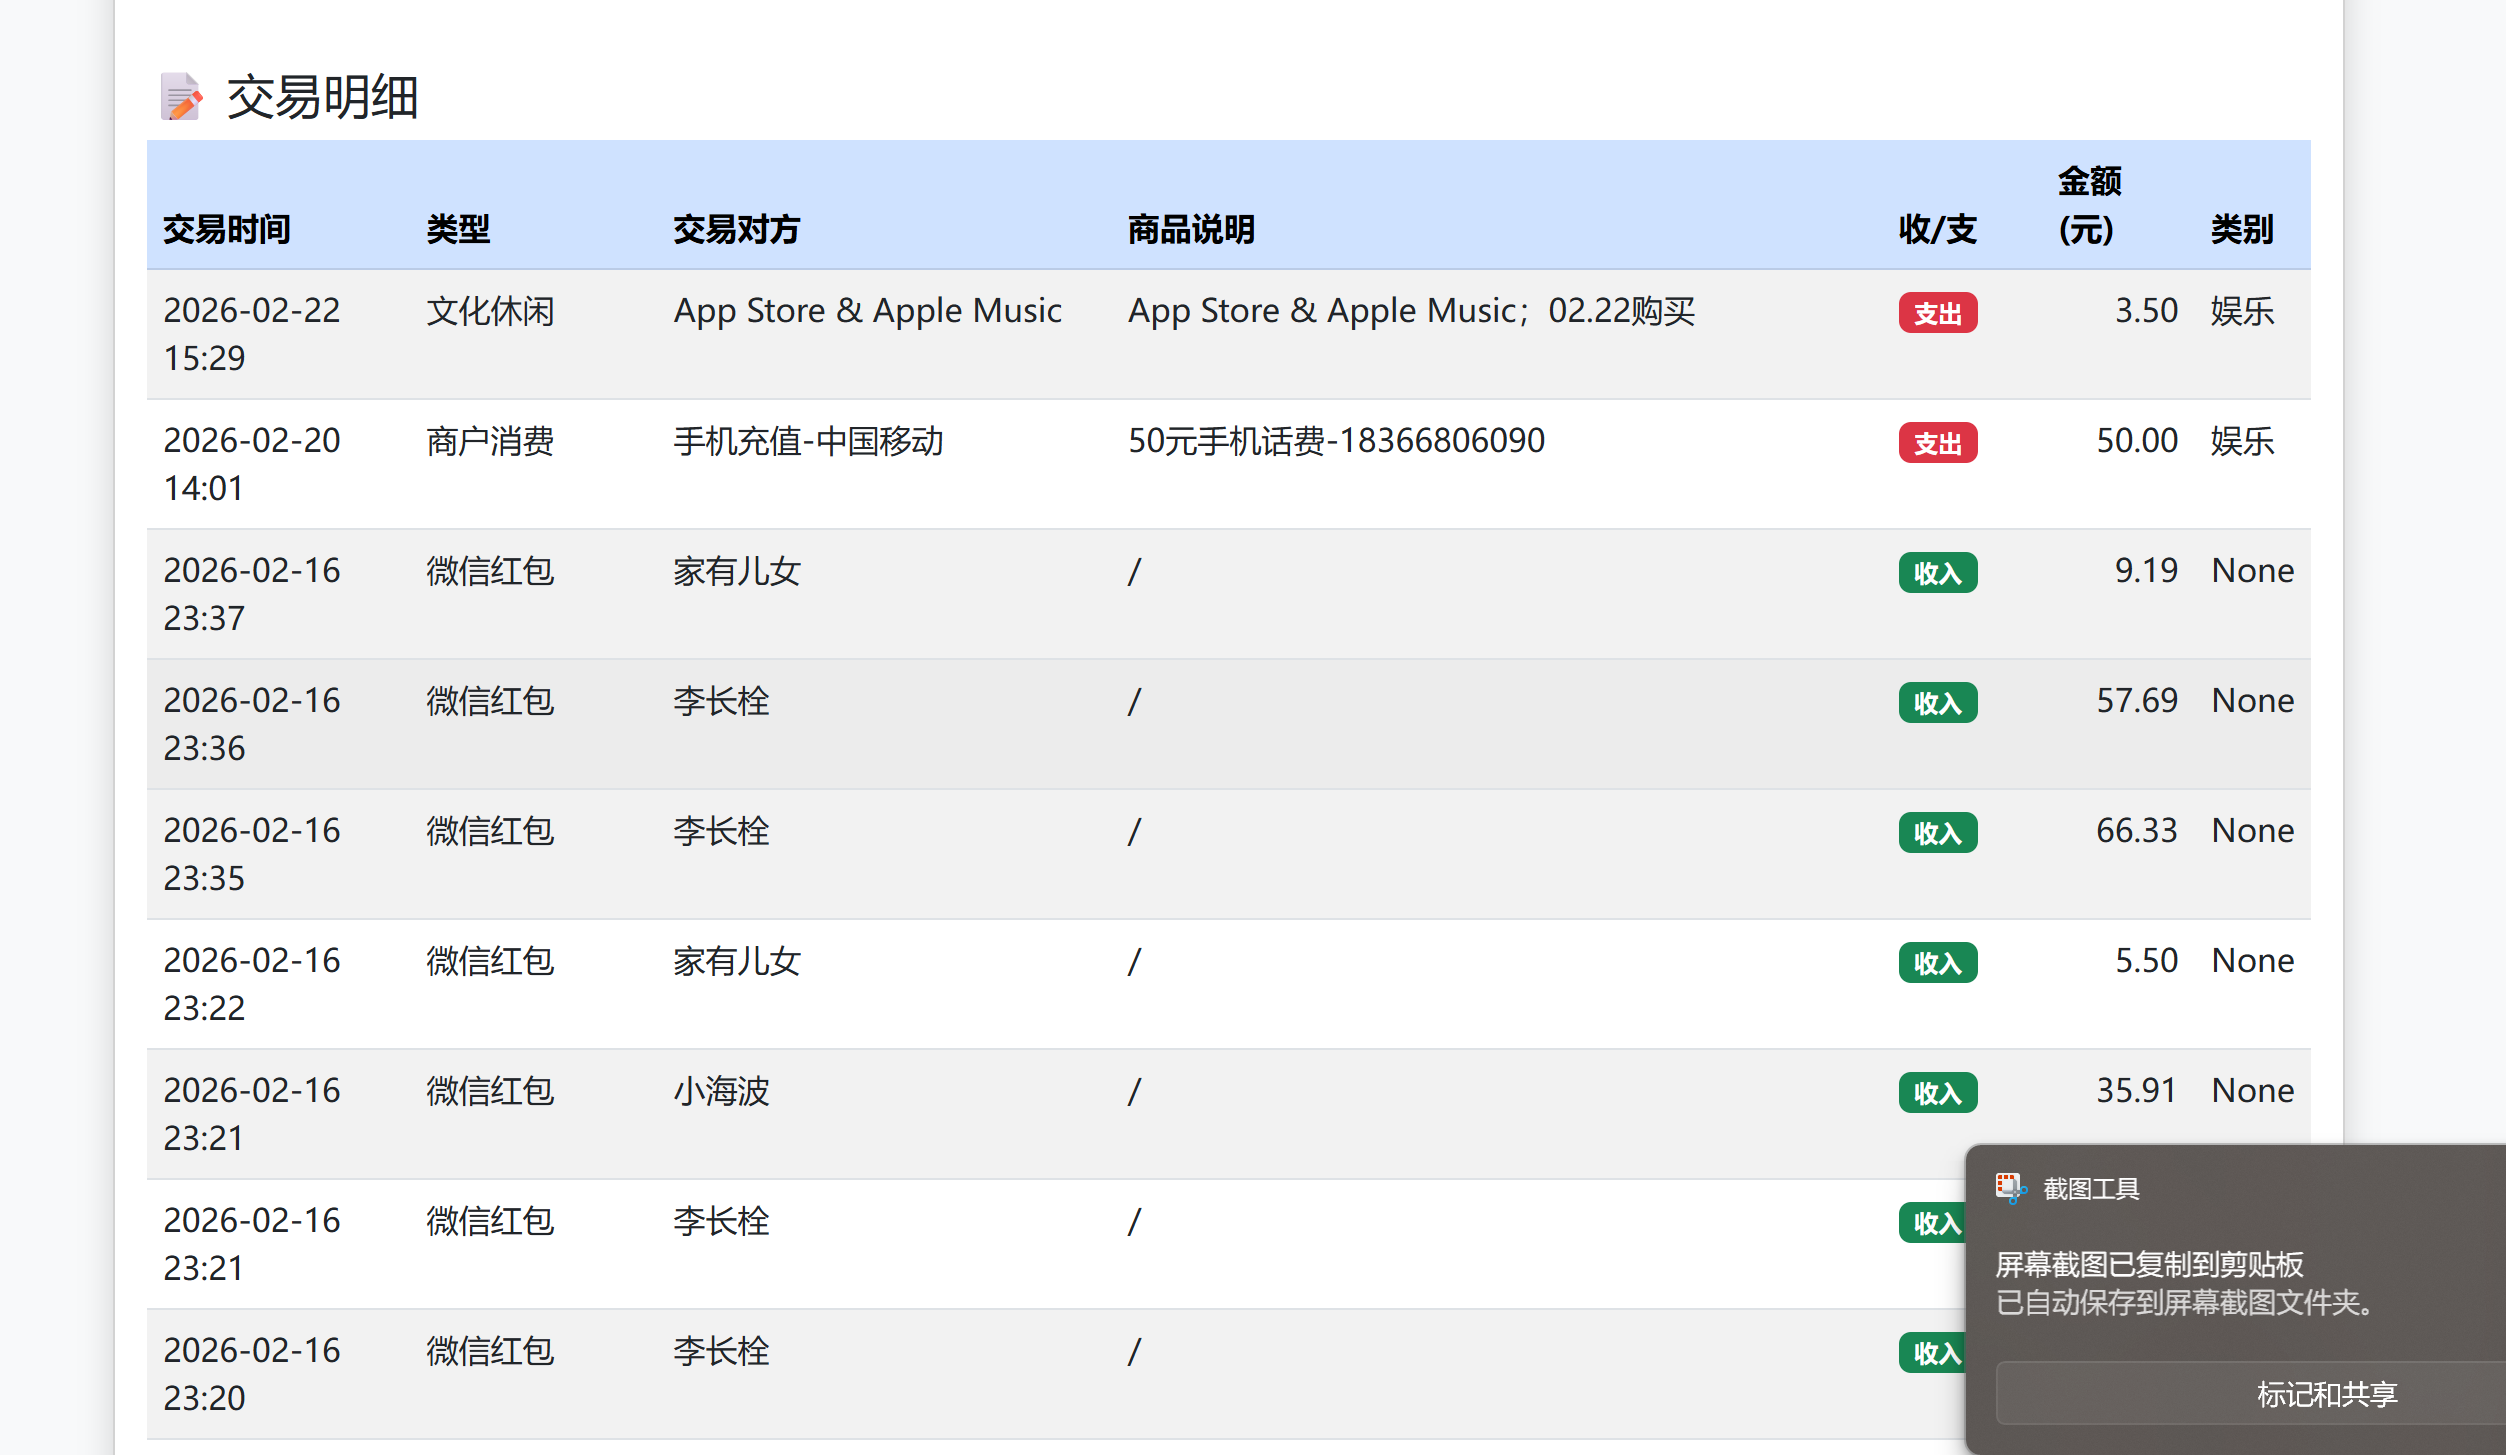Click the 交易明细 page title

tap(322, 97)
